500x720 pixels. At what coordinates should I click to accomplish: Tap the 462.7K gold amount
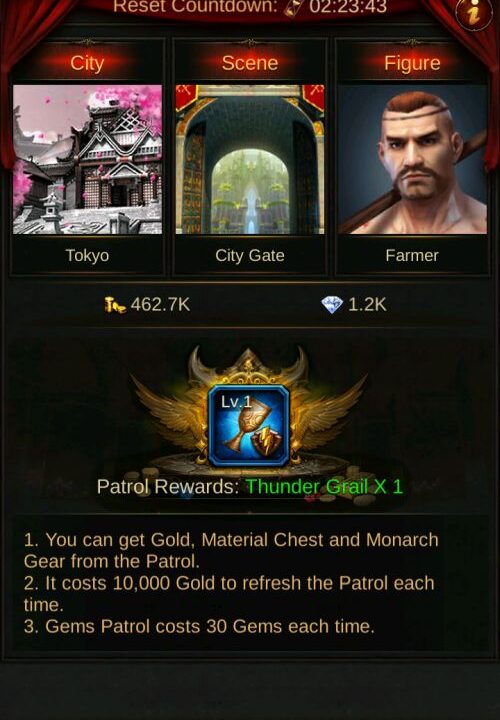pyautogui.click(x=160, y=304)
